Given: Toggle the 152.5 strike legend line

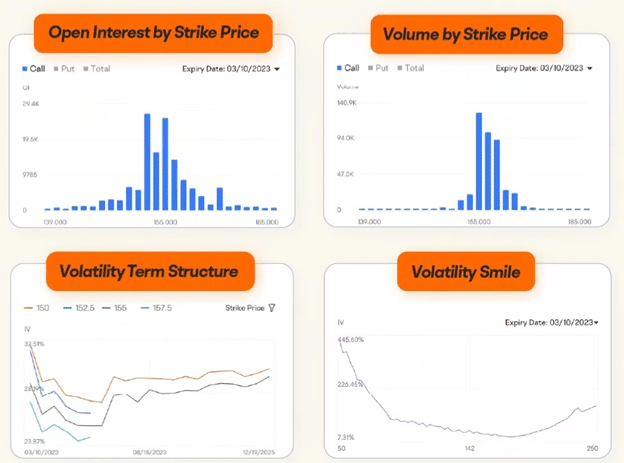Looking at the screenshot, I should pyautogui.click(x=82, y=308).
